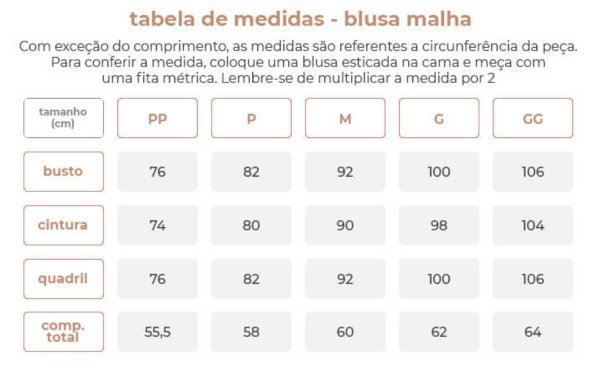This screenshot has height=368, width=600.
Task: Select the GG size header
Action: [x=533, y=118]
